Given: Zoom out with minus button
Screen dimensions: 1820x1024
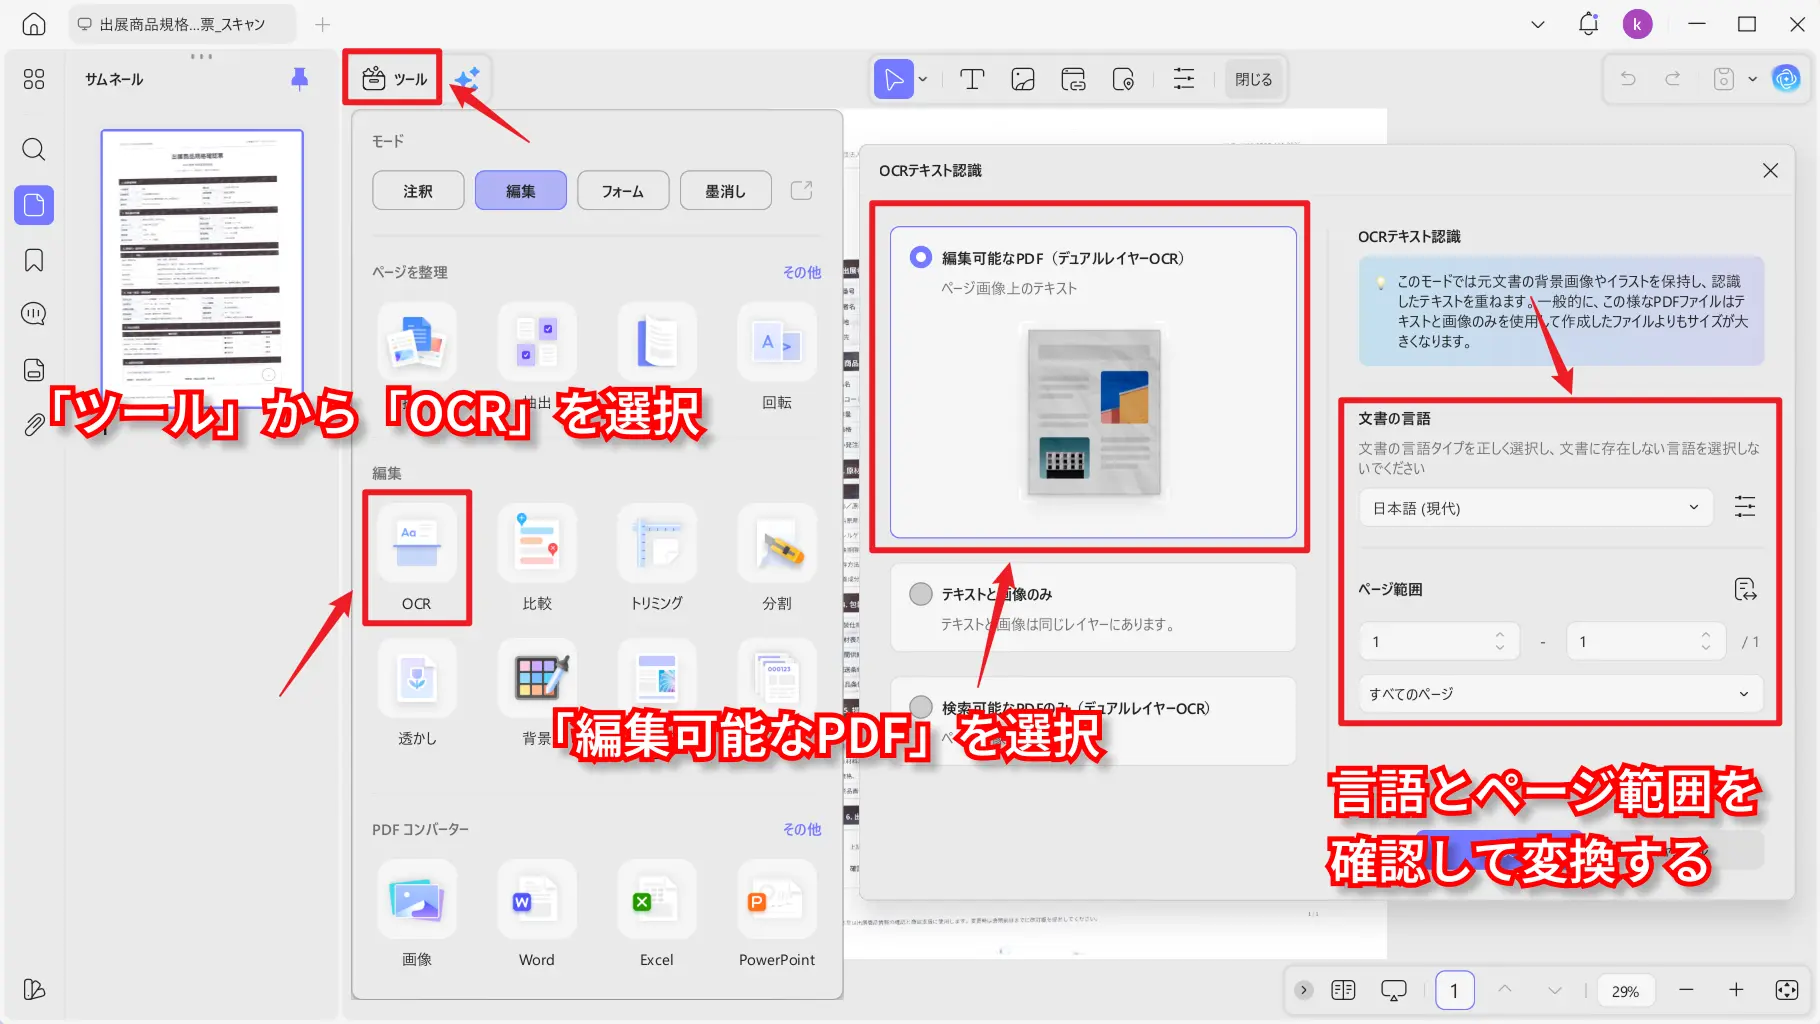Looking at the screenshot, I should coord(1686,990).
